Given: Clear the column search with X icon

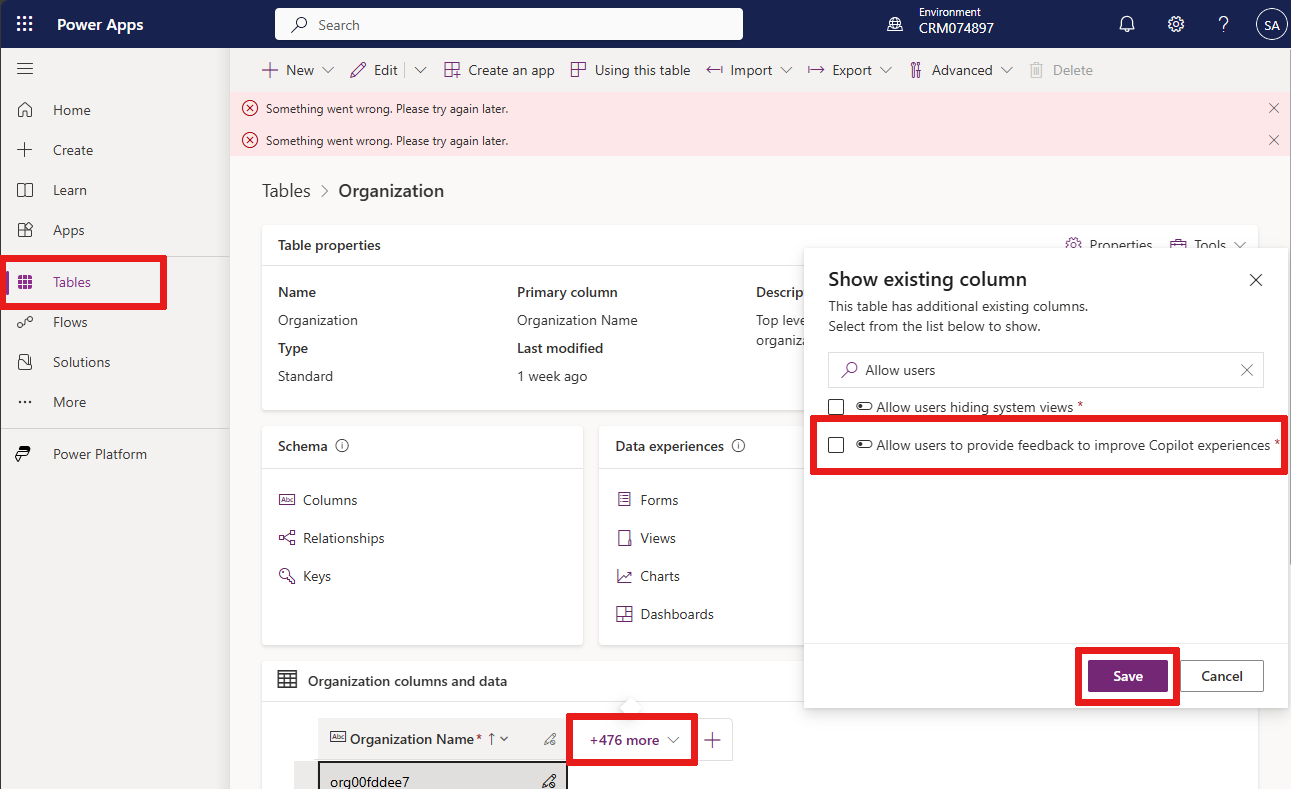Looking at the screenshot, I should [1246, 370].
